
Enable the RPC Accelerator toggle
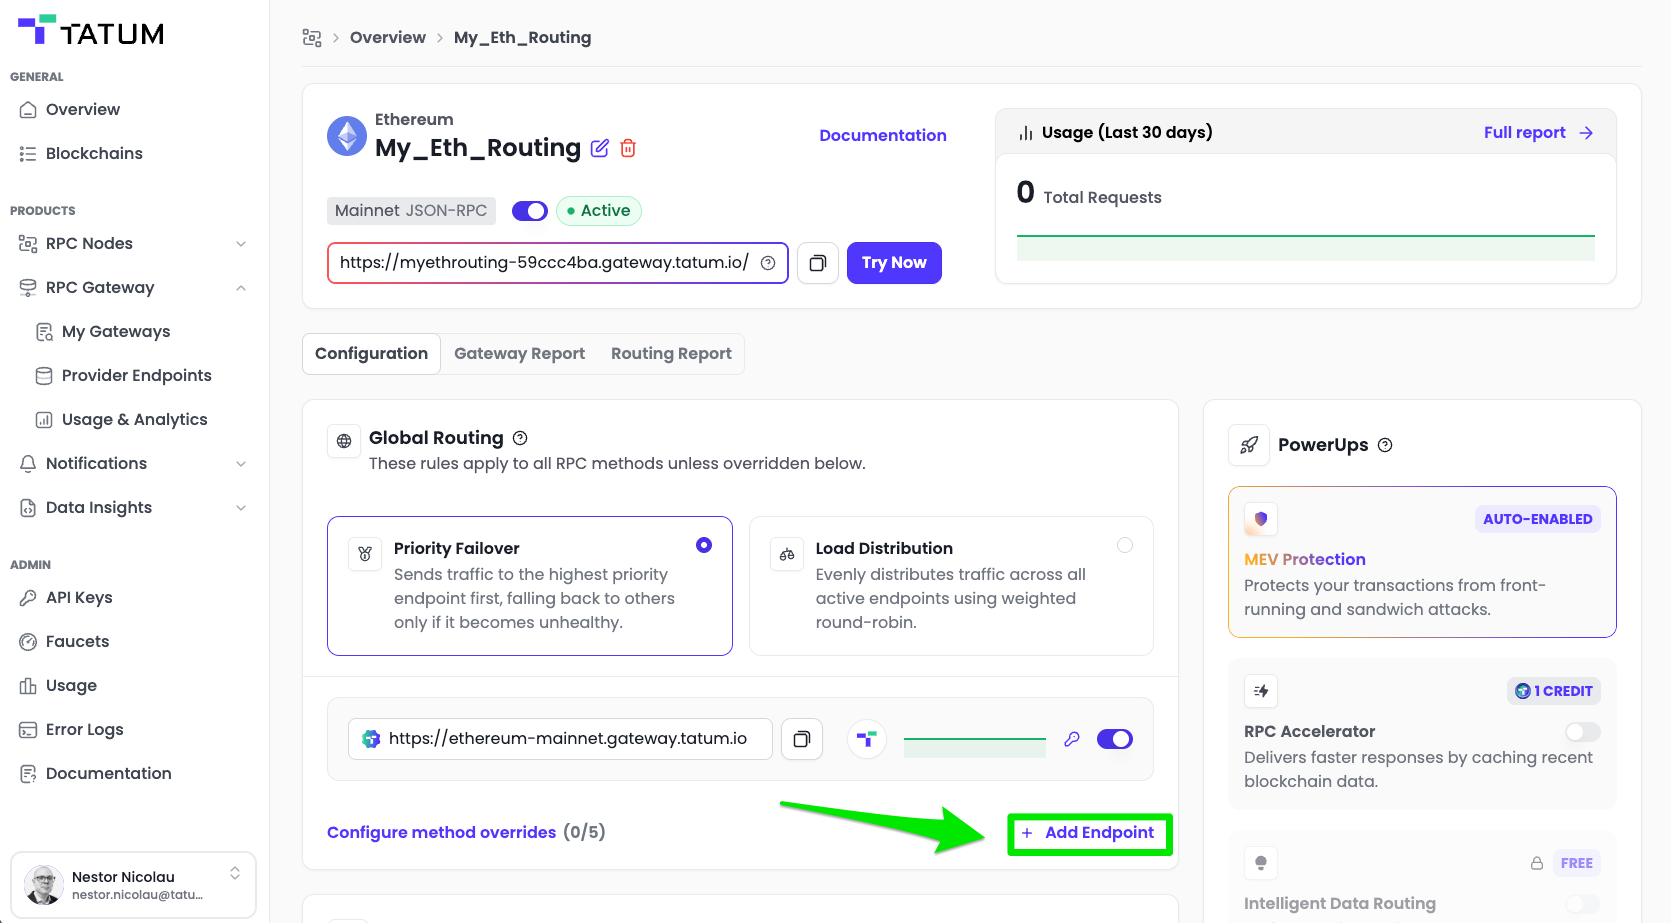tap(1583, 732)
